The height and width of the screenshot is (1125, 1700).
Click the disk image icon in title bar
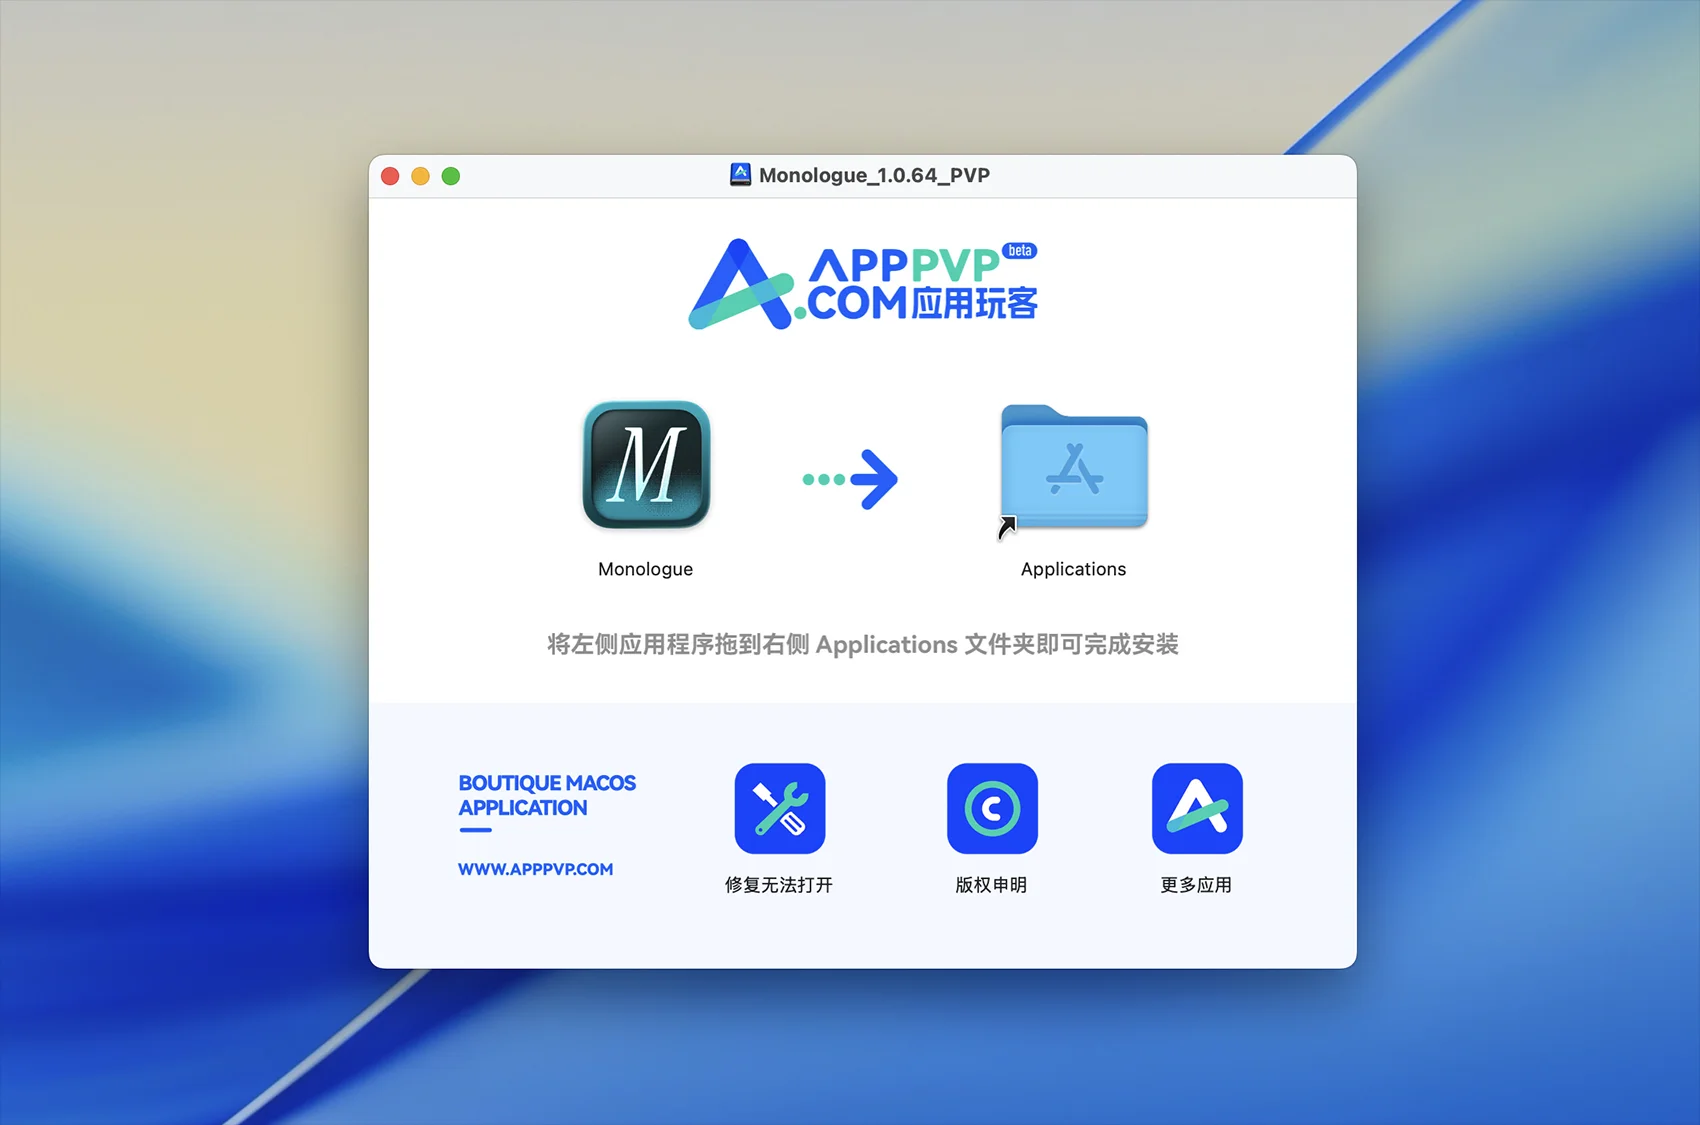tap(740, 175)
